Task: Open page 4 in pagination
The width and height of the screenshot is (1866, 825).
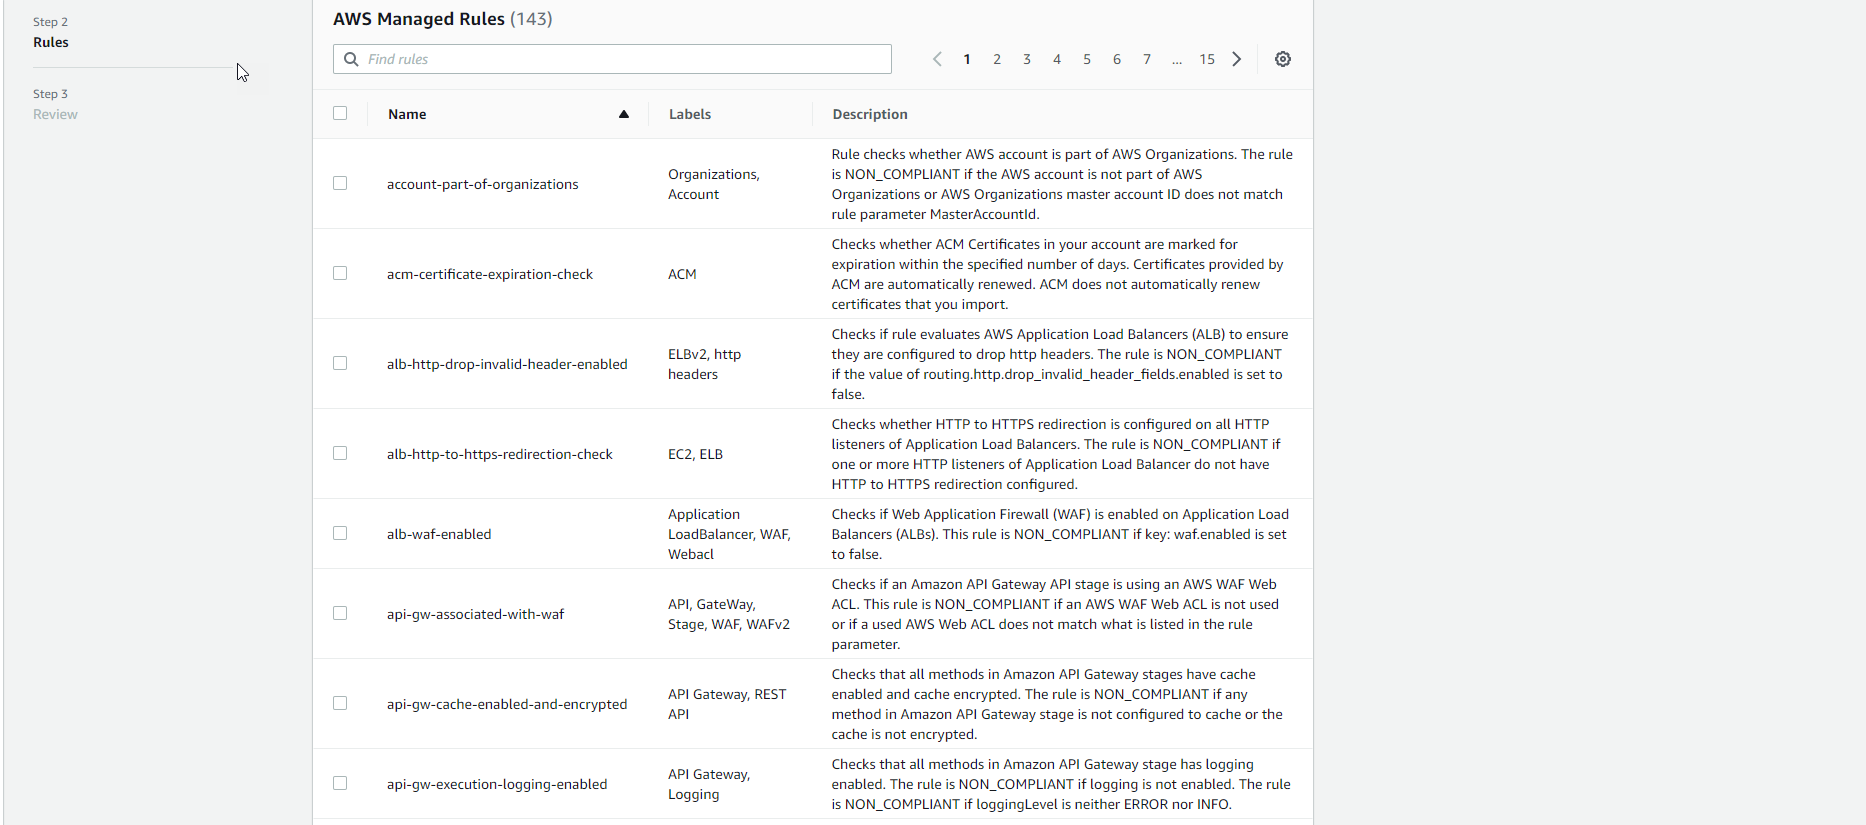Action: (1057, 59)
